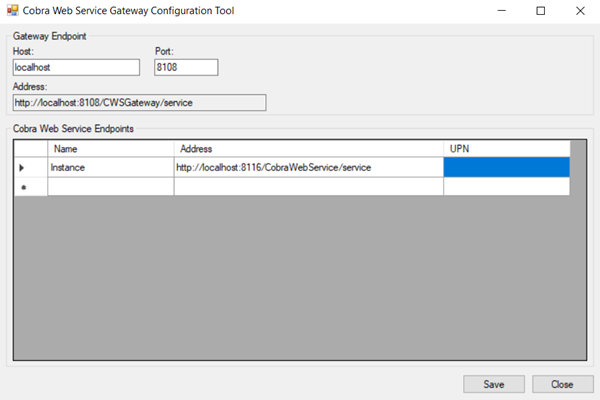
Task: Click the highlighted UPN cell of Instance
Action: [506, 167]
